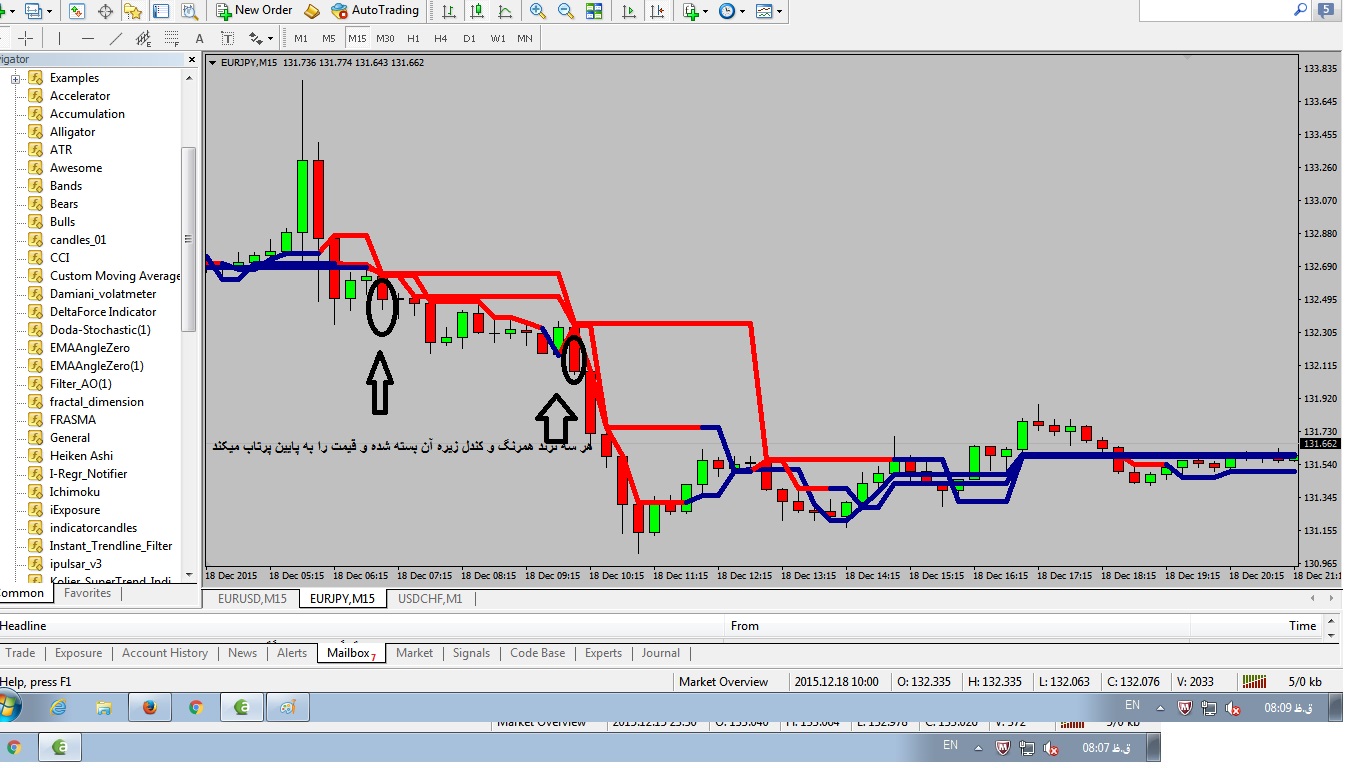Open the Profiles toolbar icon

click(x=32, y=11)
